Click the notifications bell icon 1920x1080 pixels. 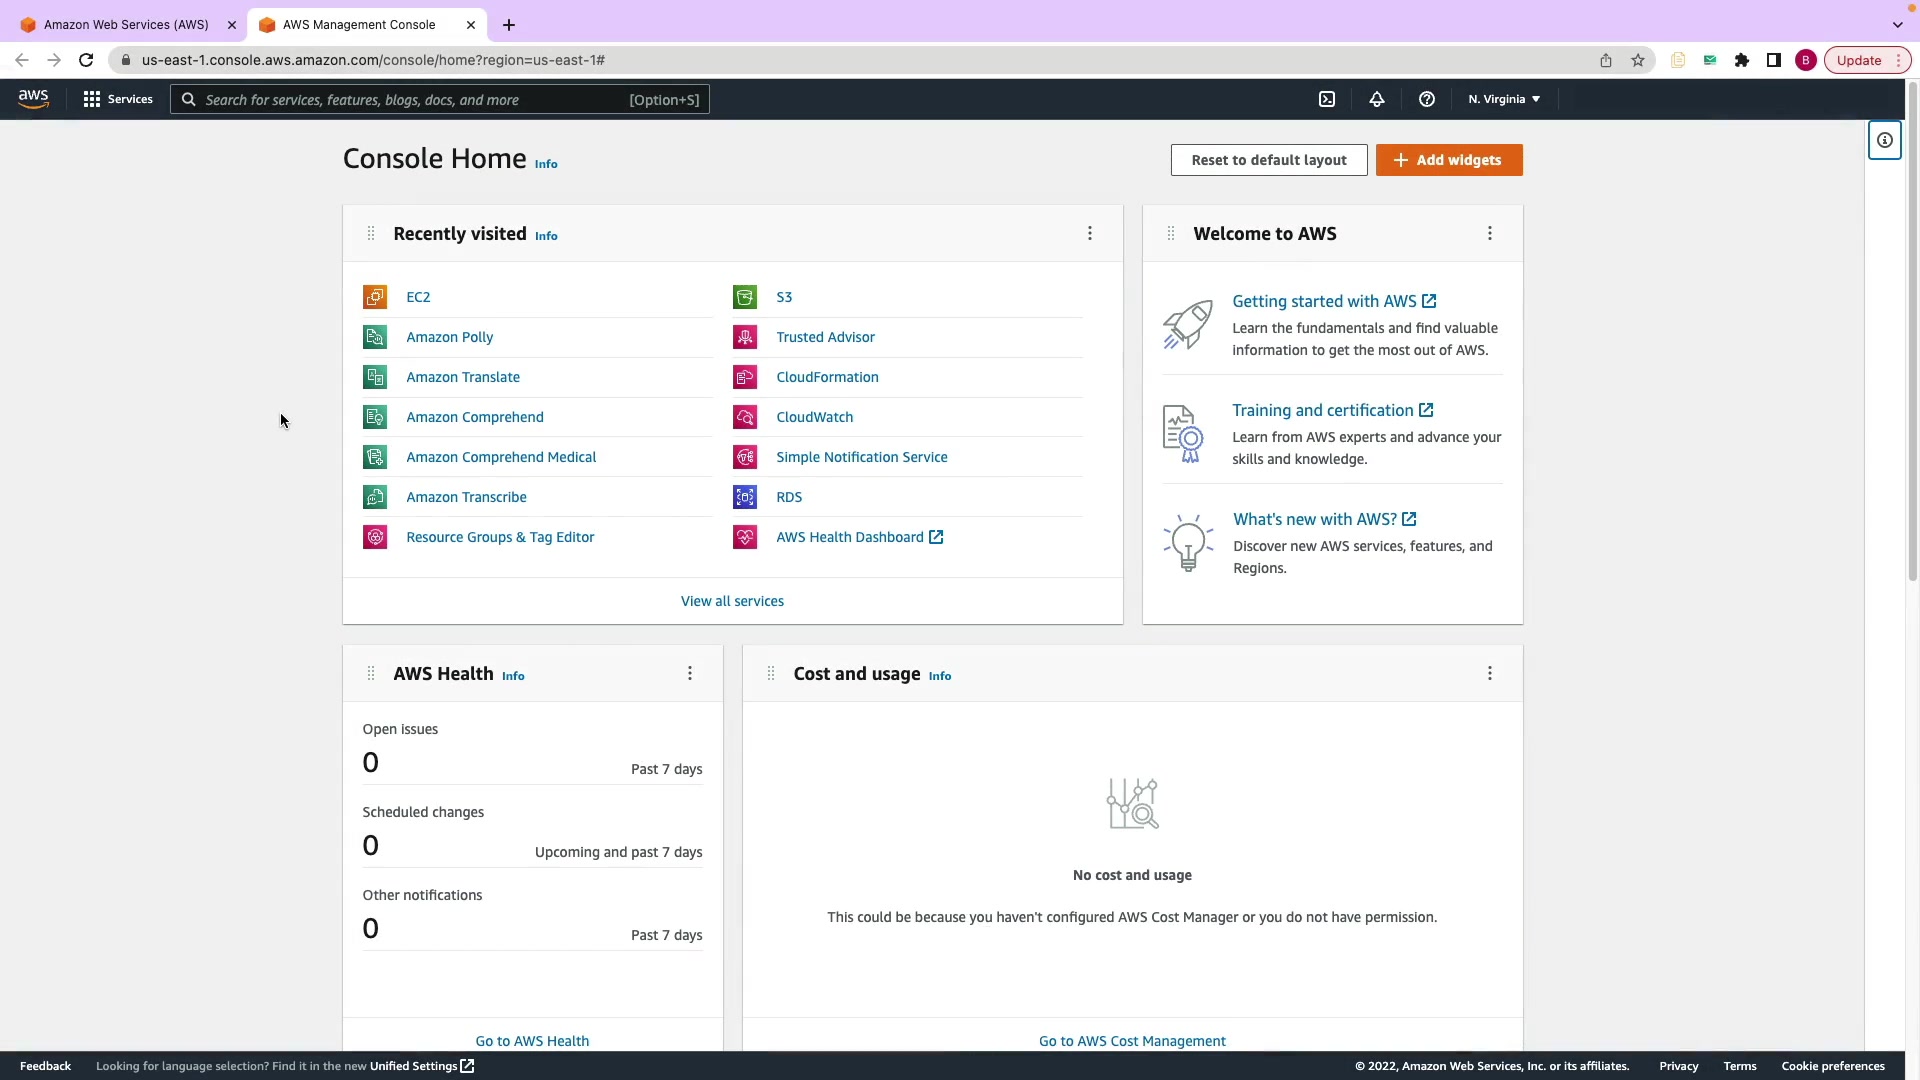pos(1377,99)
